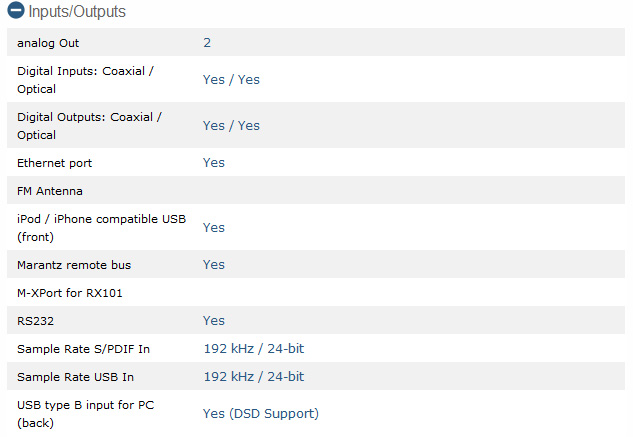Collapse the Inputs/Outputs section minus icon

tap(16, 12)
